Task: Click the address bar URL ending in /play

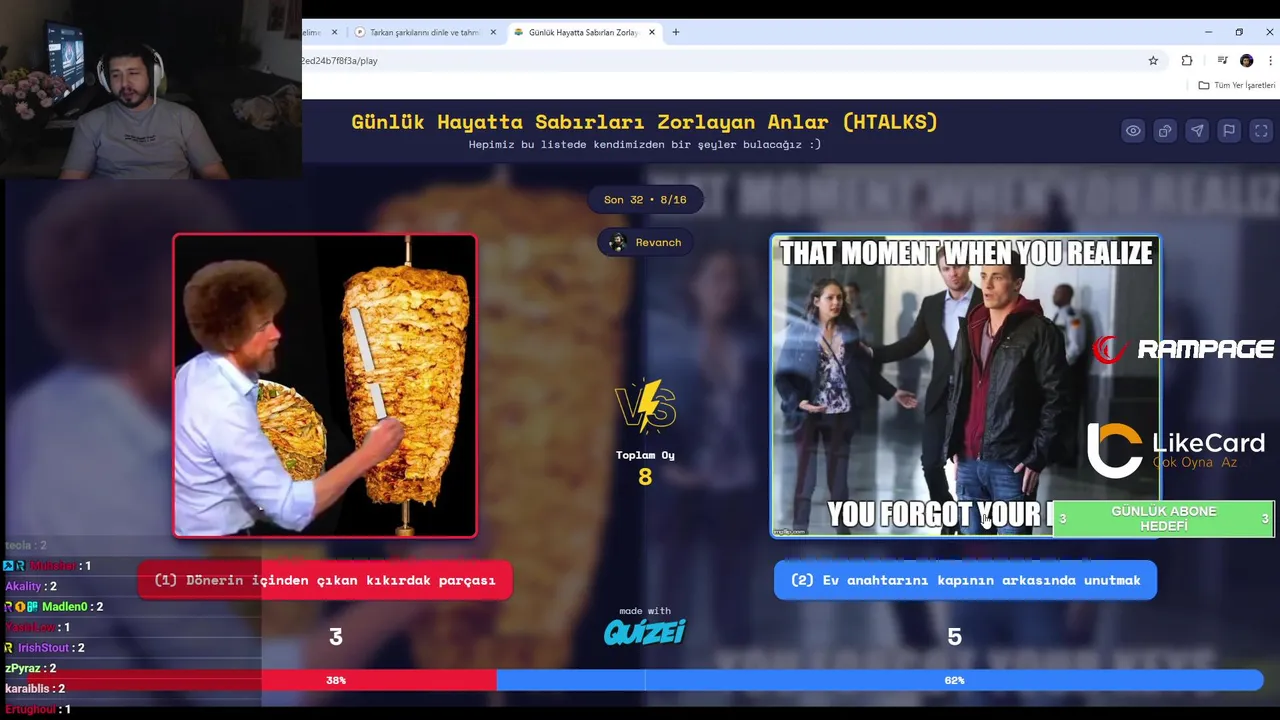Action: [339, 61]
